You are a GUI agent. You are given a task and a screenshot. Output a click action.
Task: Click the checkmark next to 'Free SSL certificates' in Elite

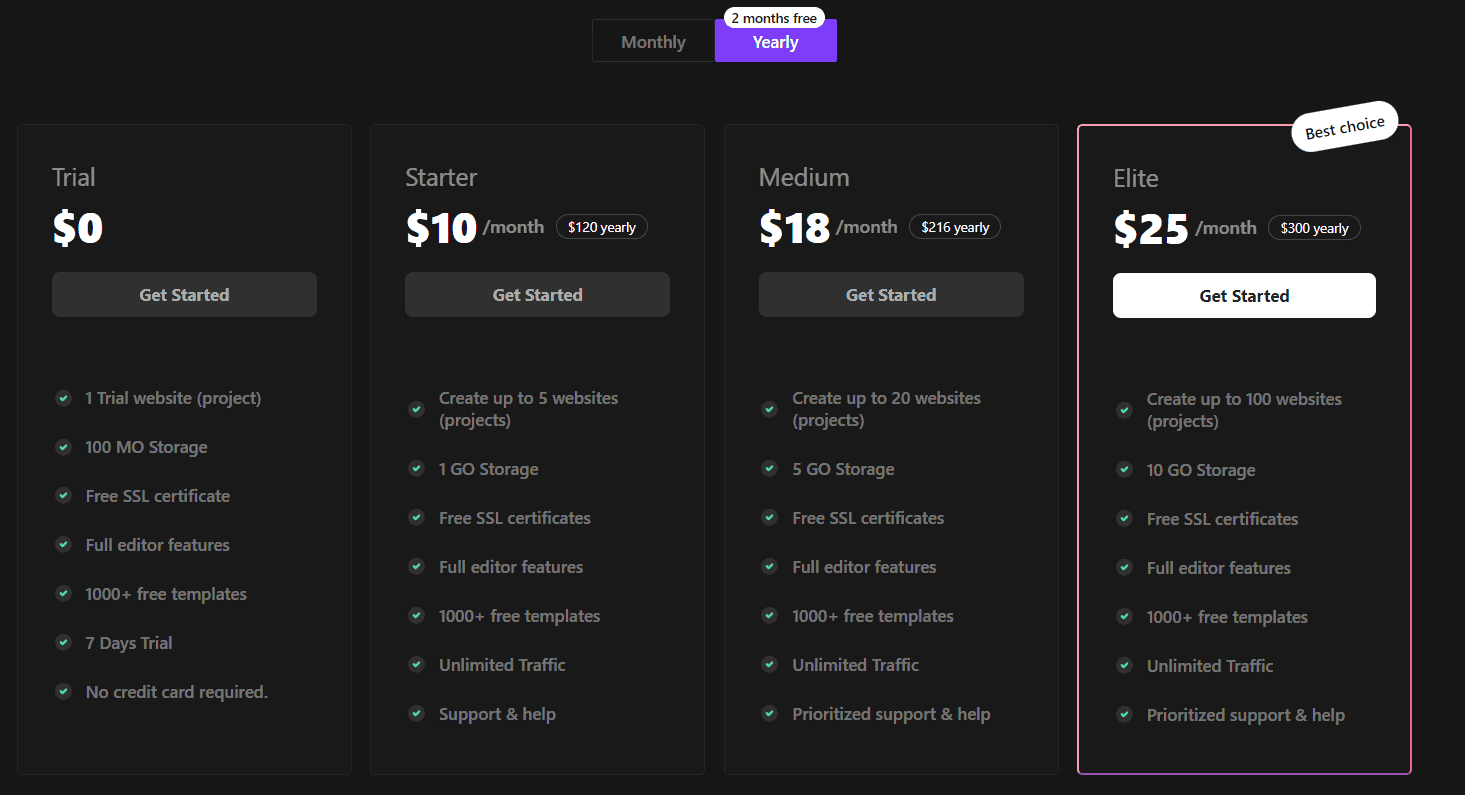tap(1123, 519)
